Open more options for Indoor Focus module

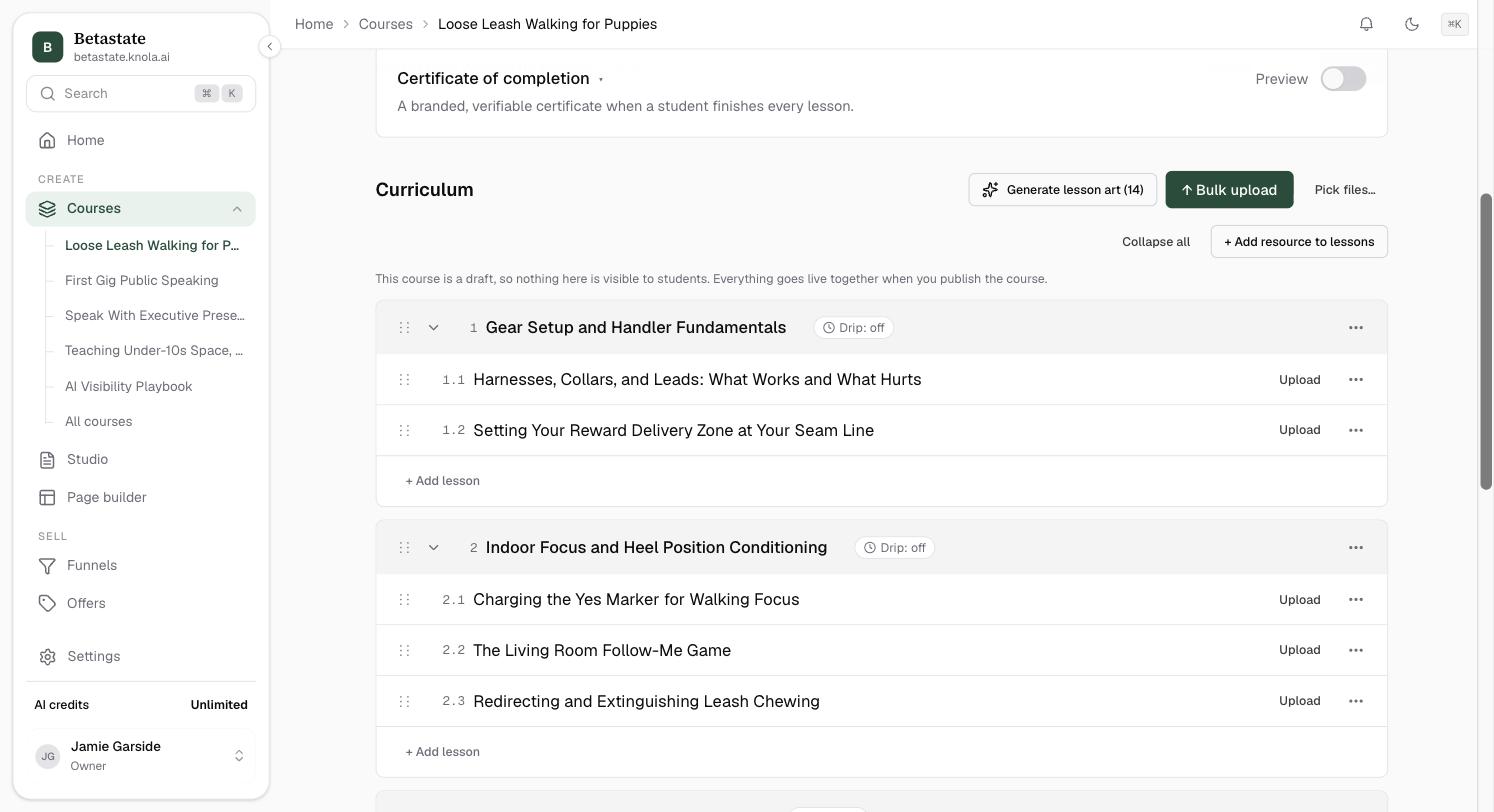point(1356,548)
